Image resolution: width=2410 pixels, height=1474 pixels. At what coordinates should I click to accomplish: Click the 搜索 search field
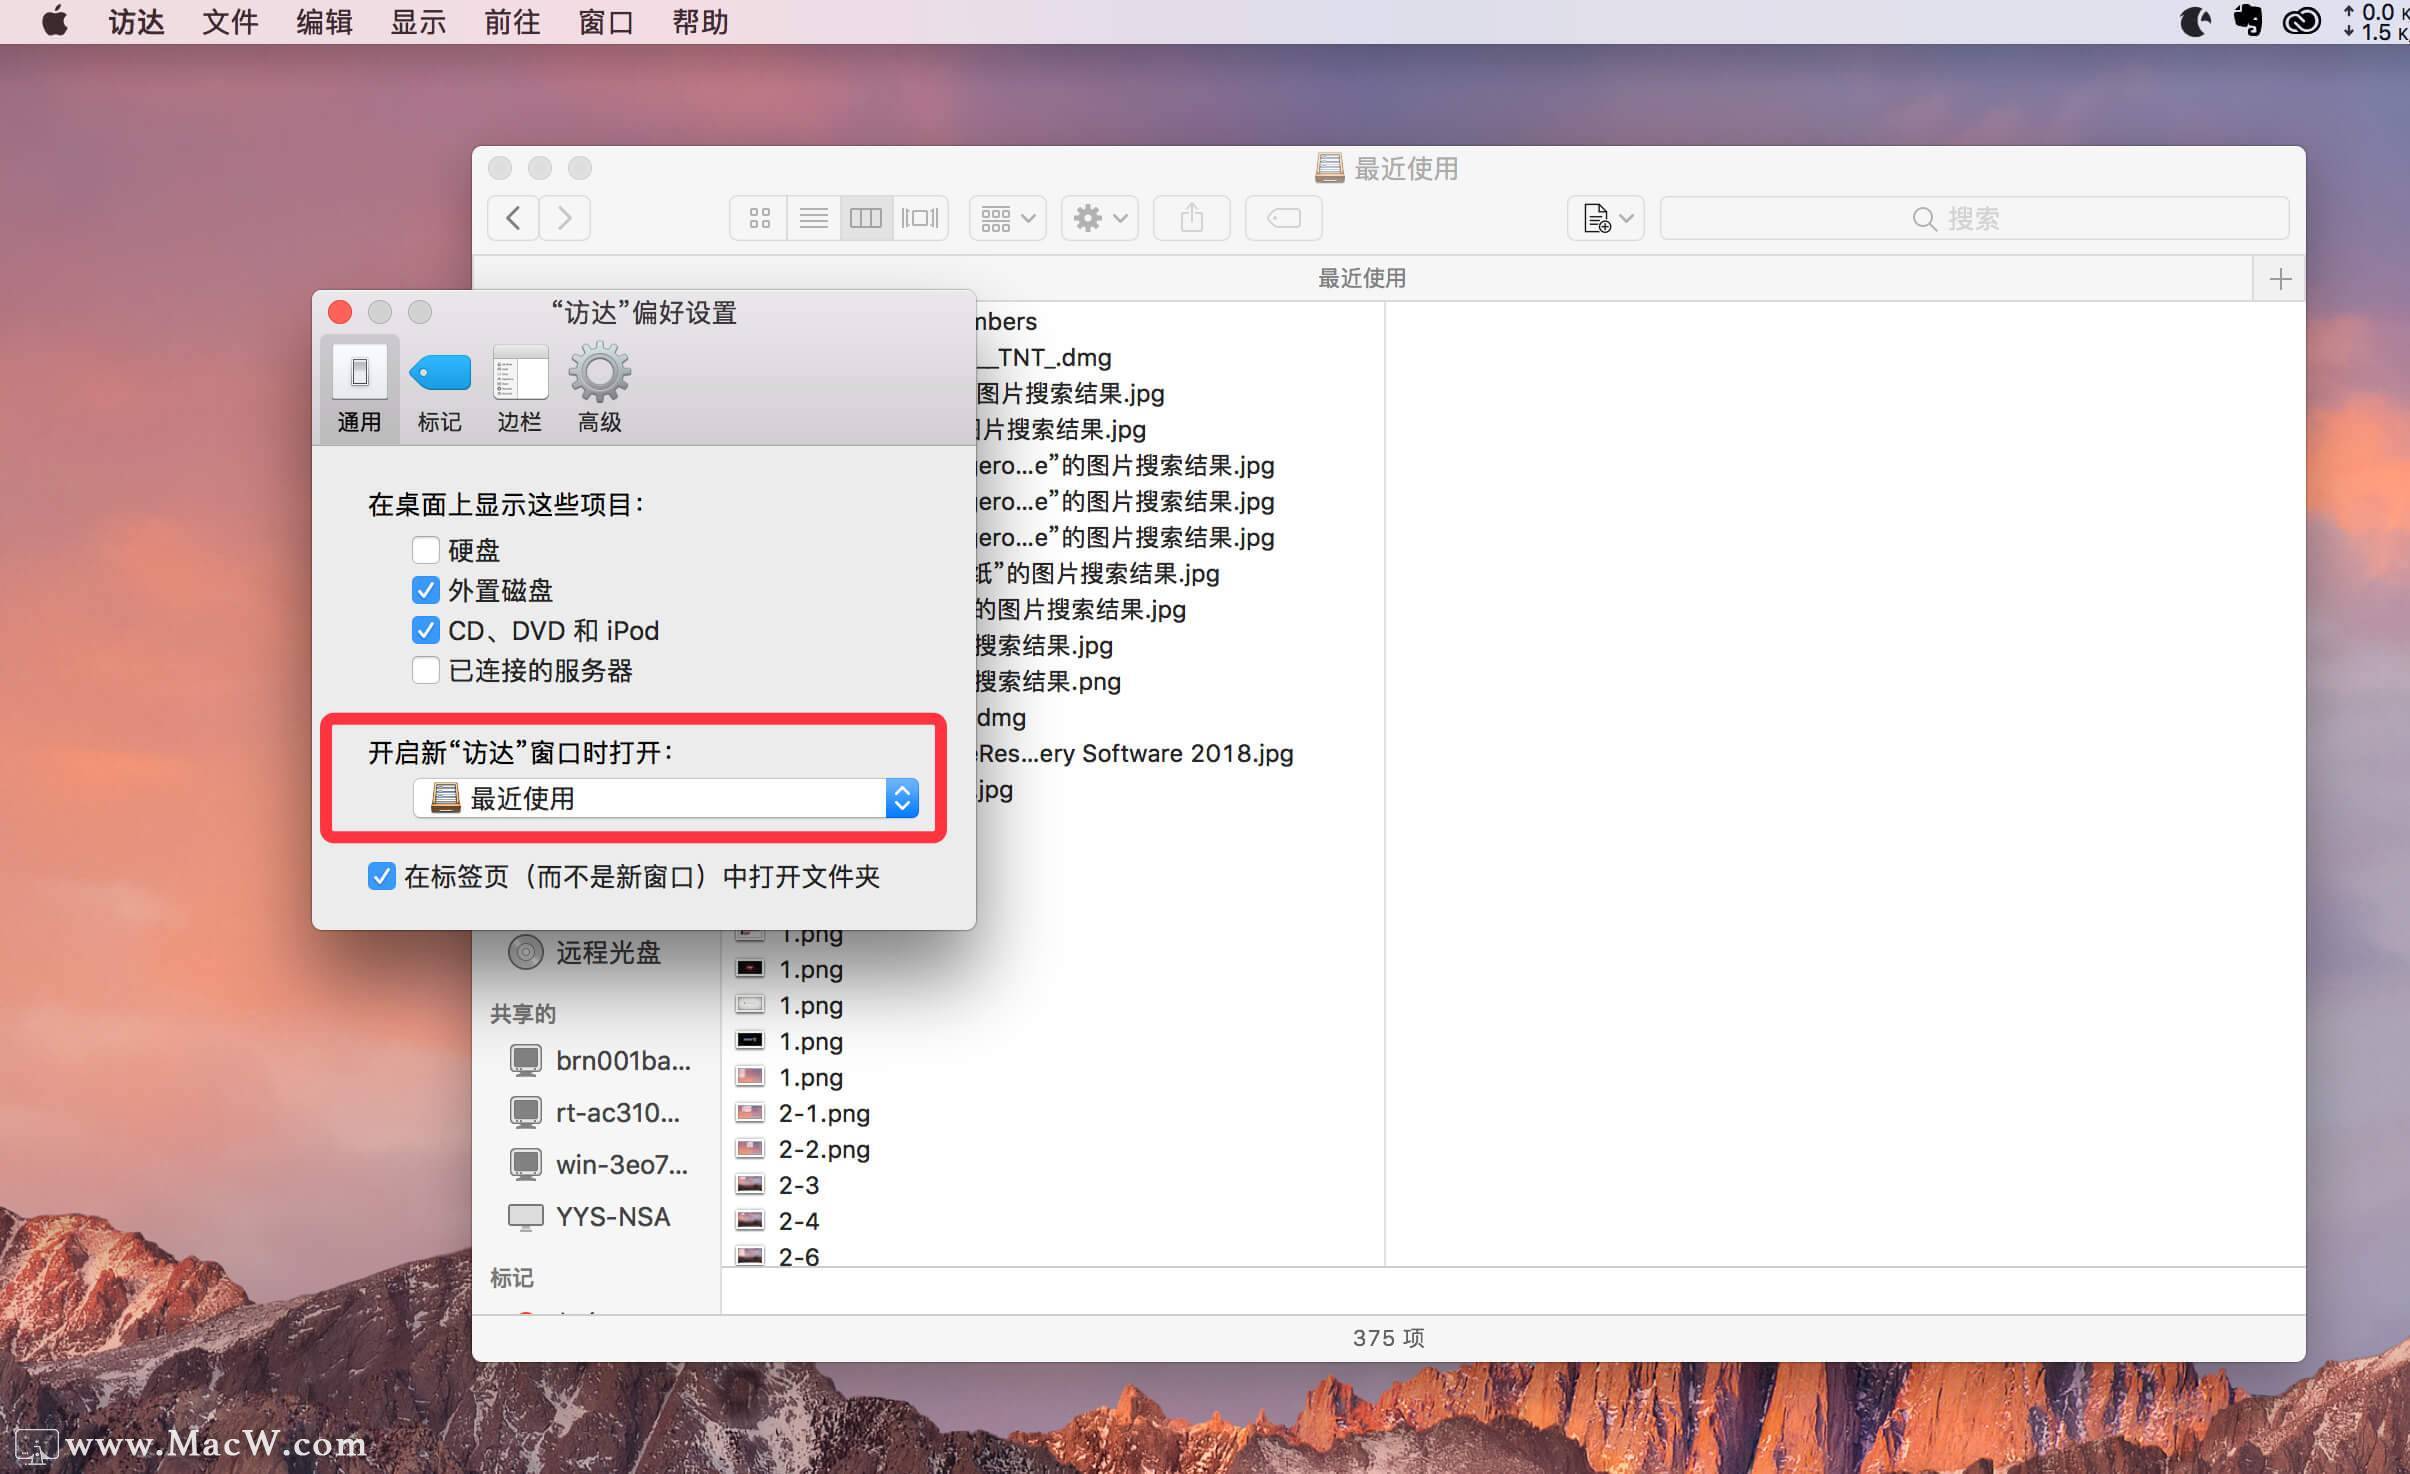click(x=1973, y=218)
